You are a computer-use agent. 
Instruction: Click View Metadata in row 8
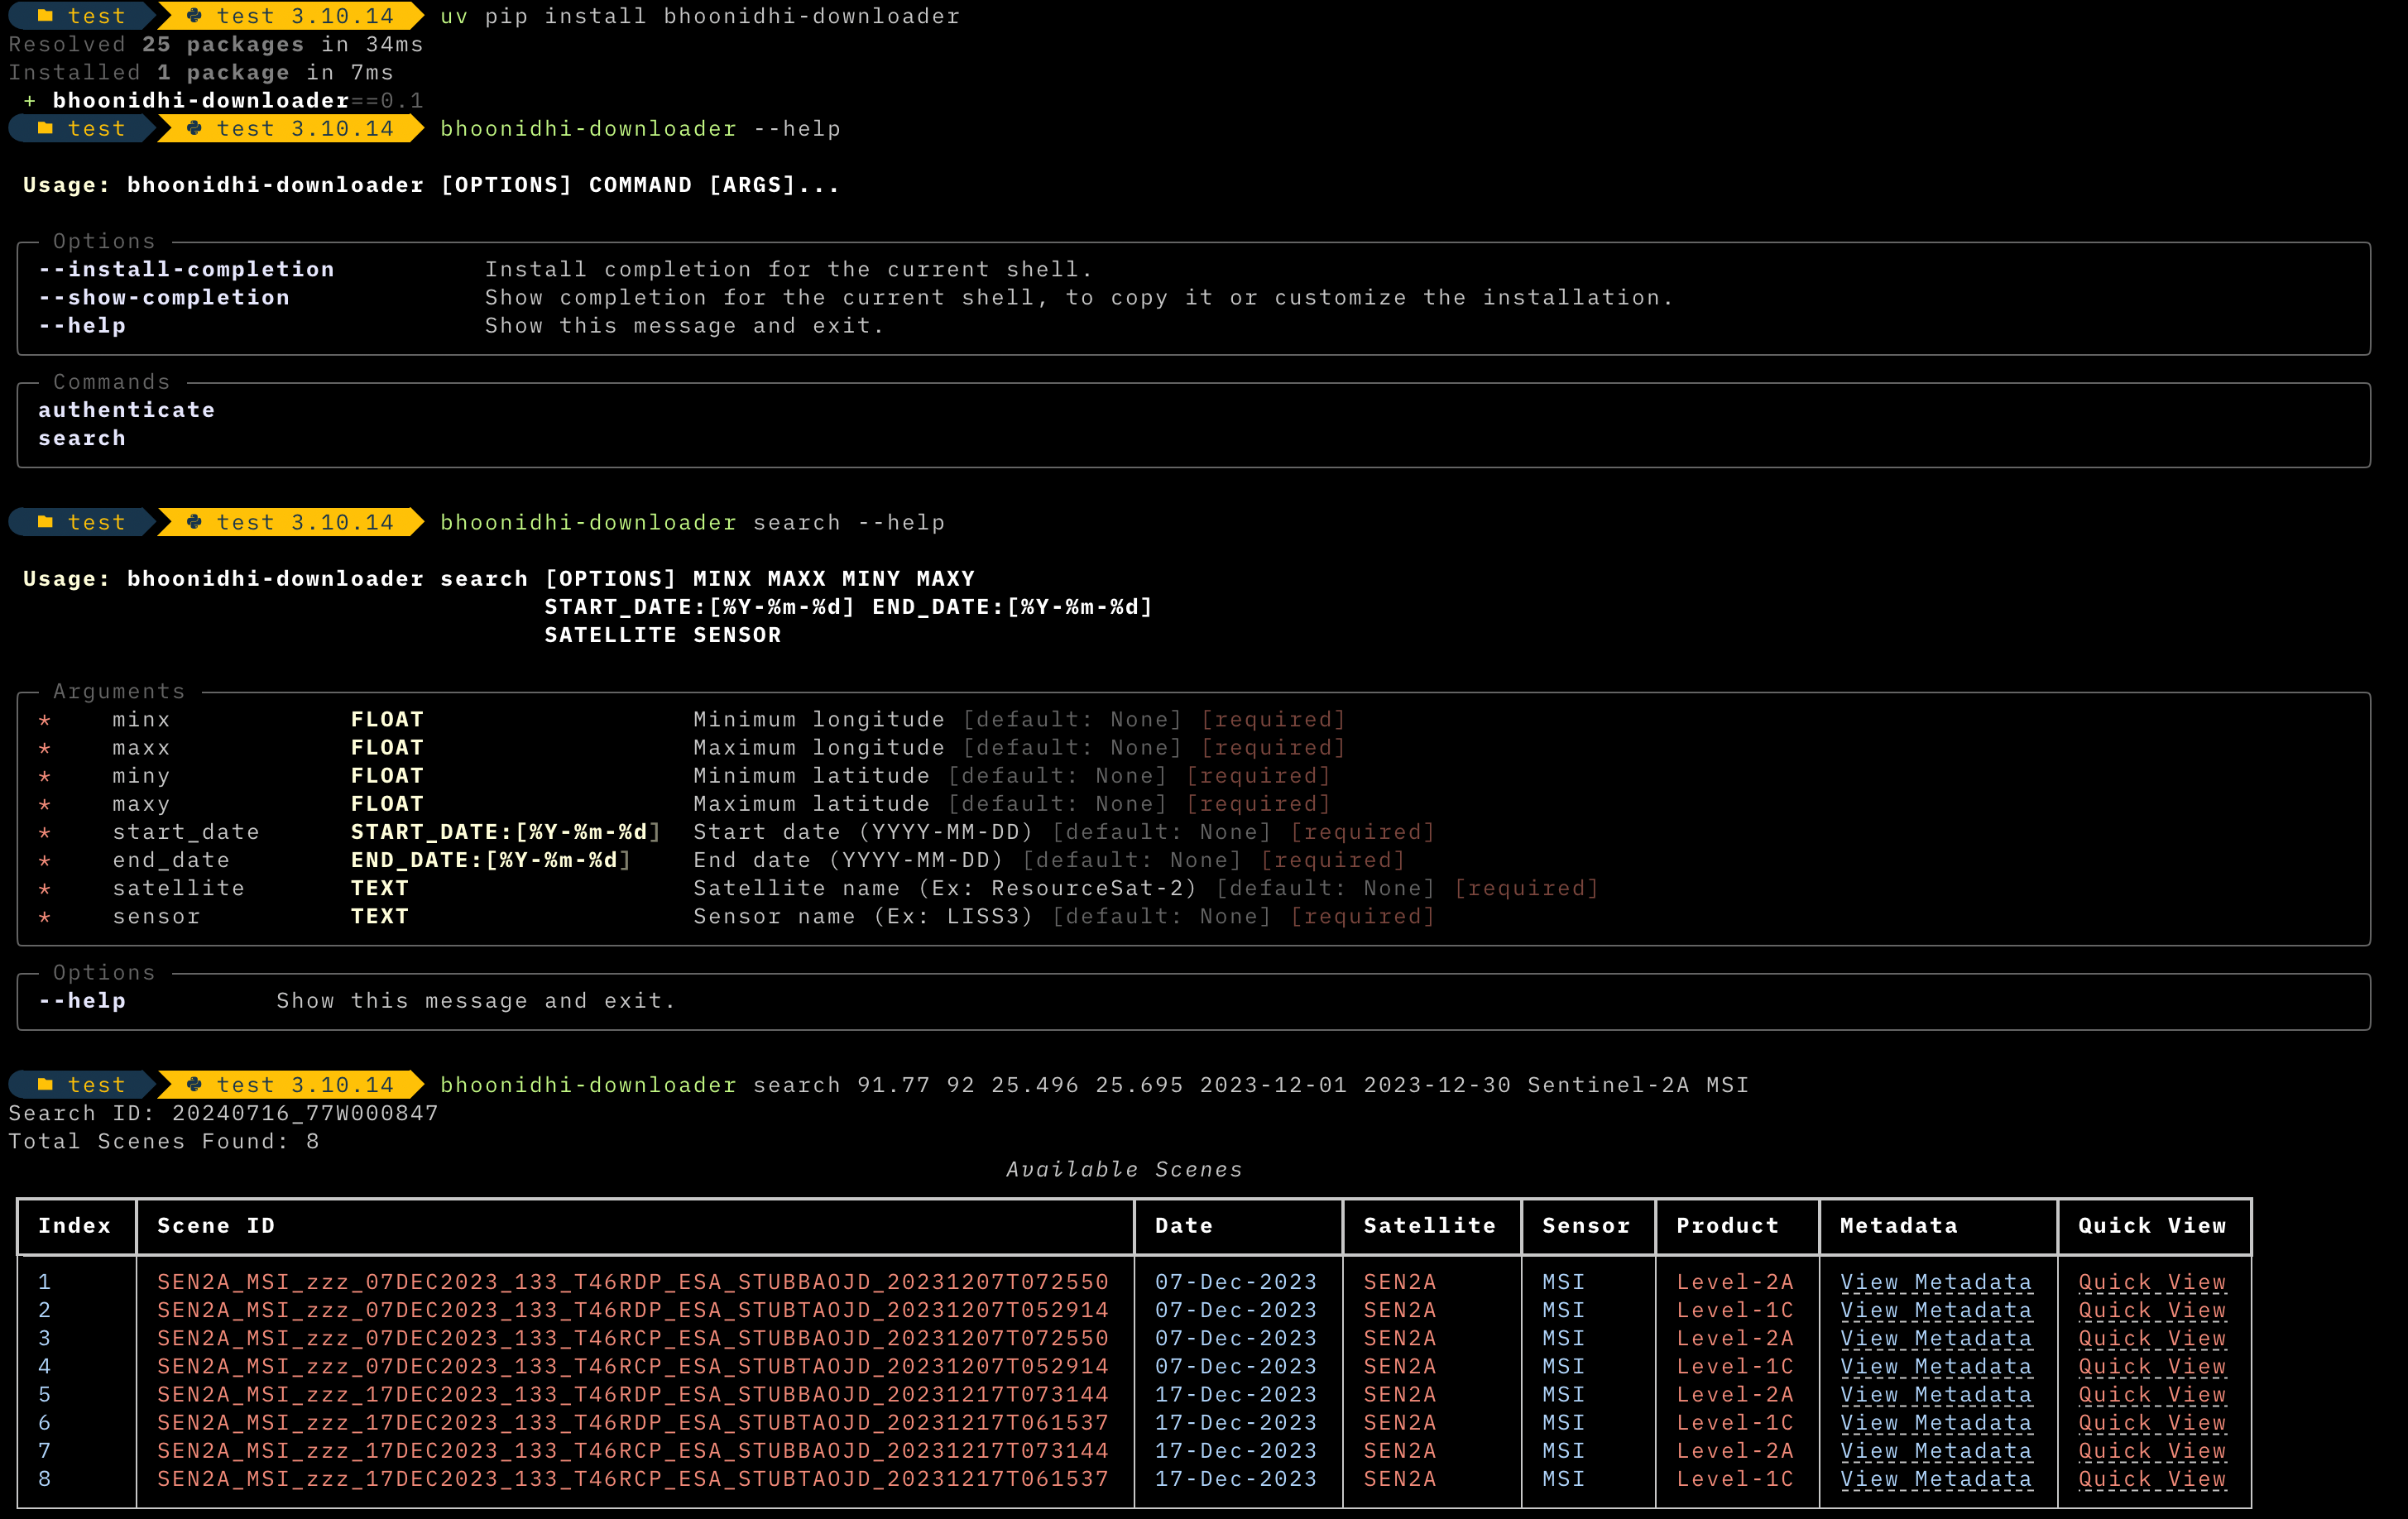pos(1936,1478)
